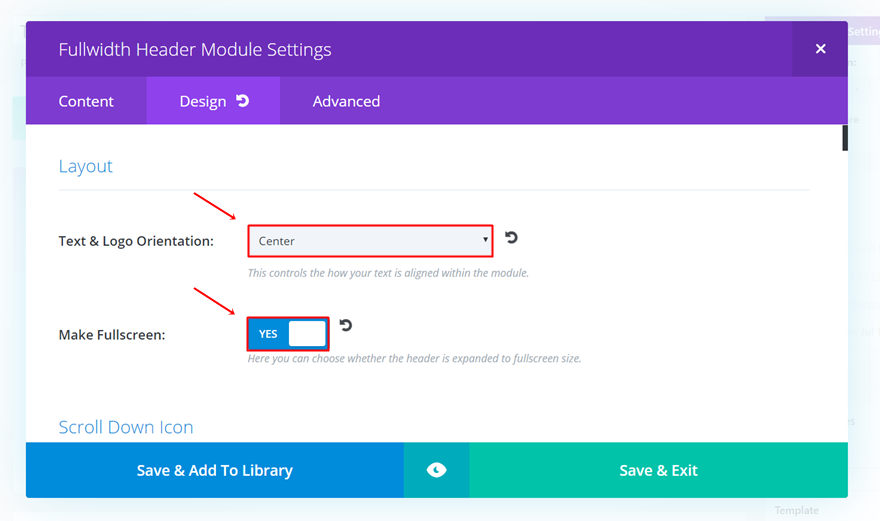Reset Design tab settings with undo icon
The width and height of the screenshot is (880, 521).
[243, 101]
